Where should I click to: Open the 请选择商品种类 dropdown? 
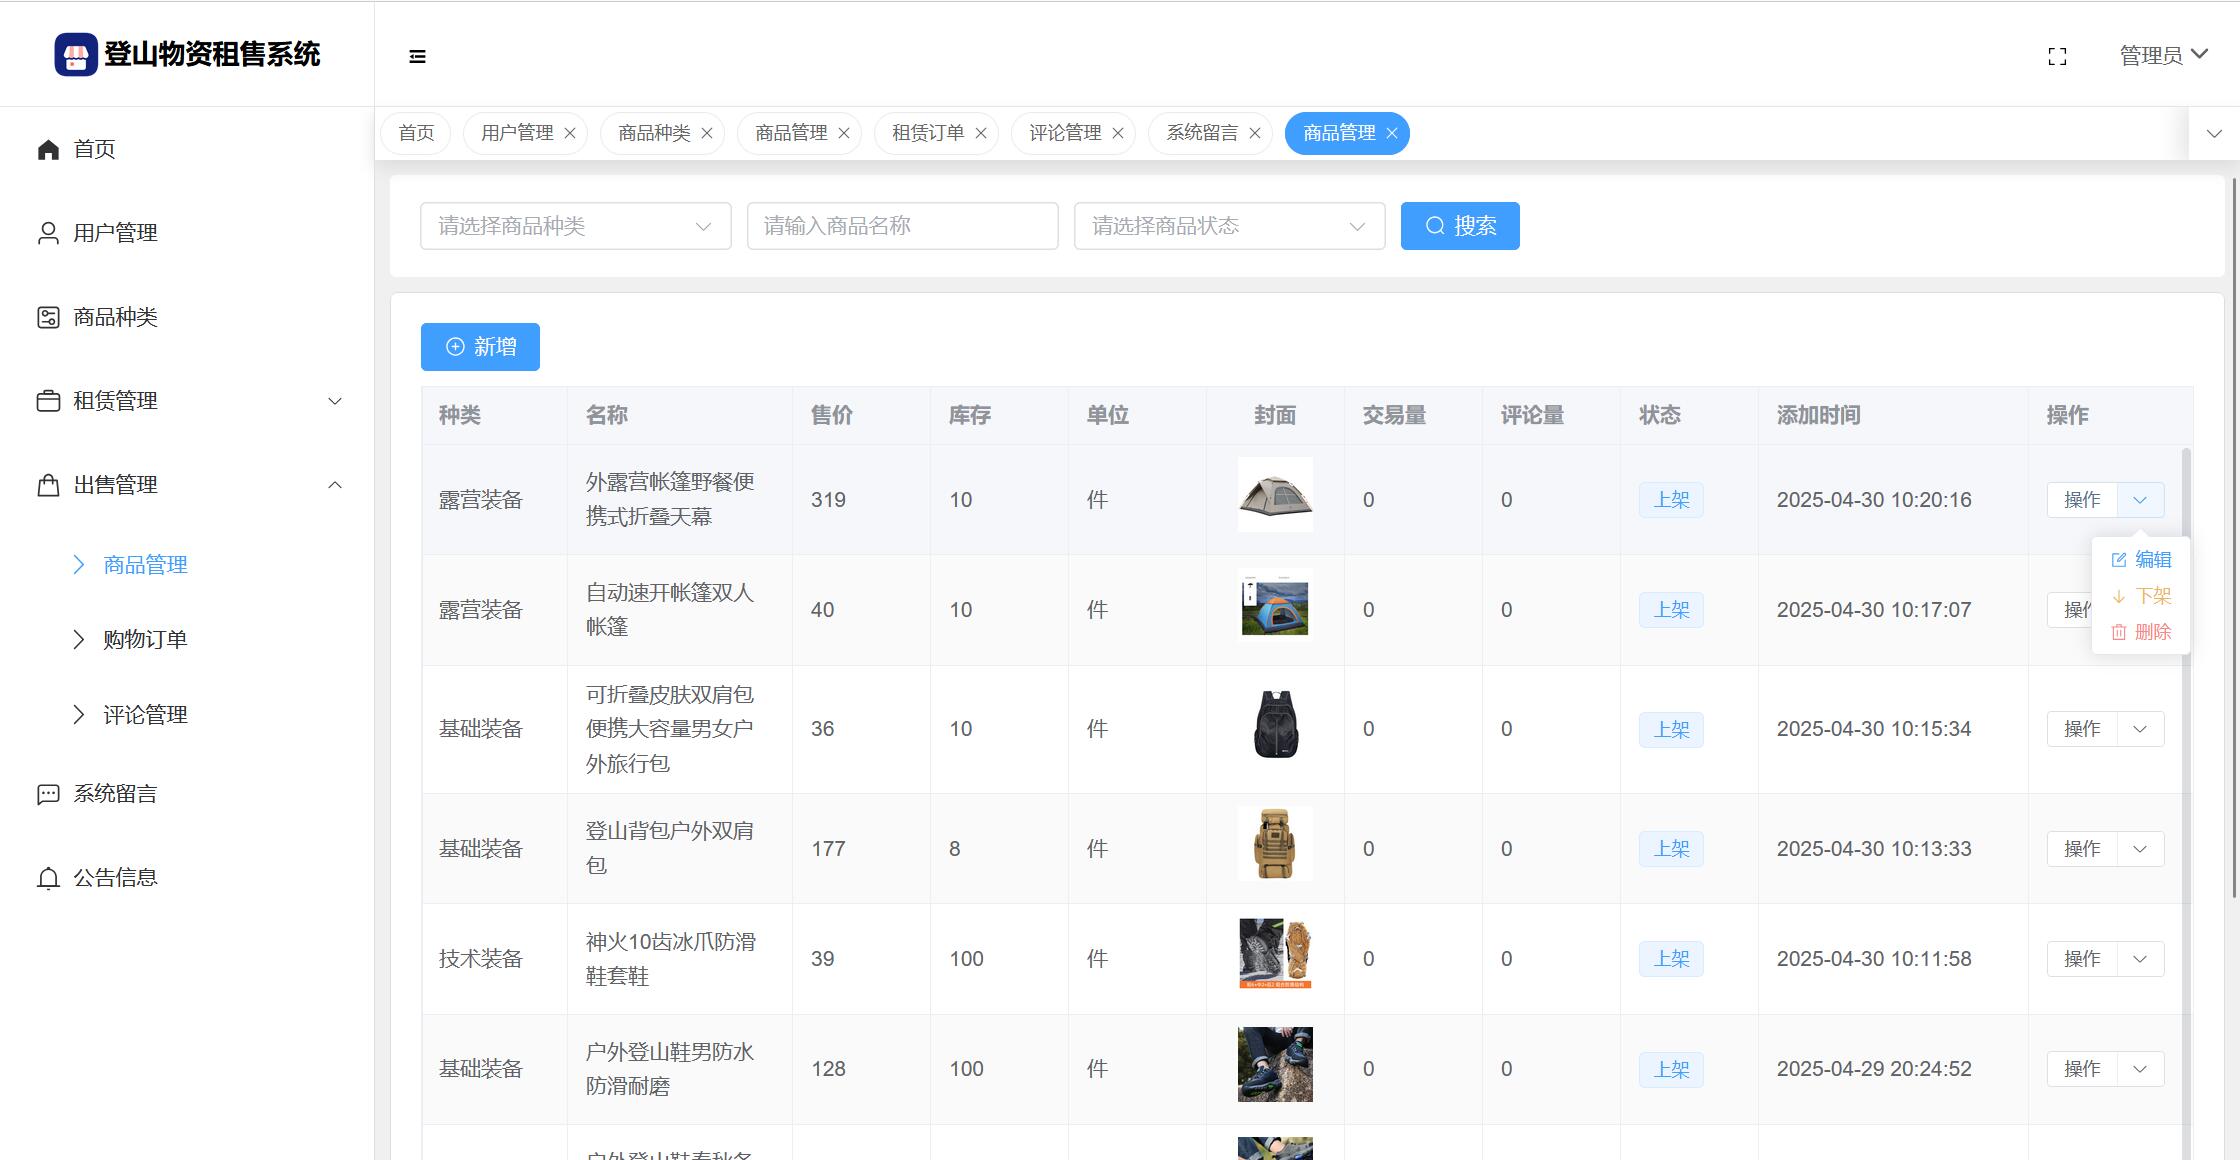click(575, 226)
